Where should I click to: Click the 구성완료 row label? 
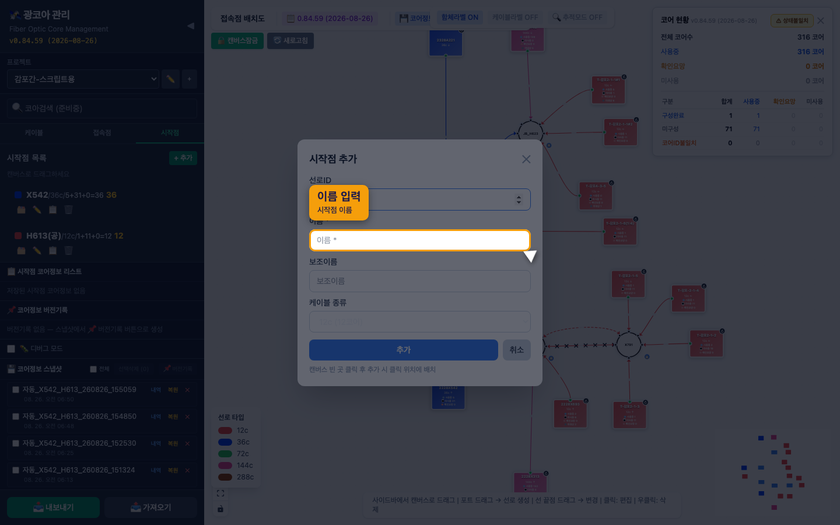point(673,115)
